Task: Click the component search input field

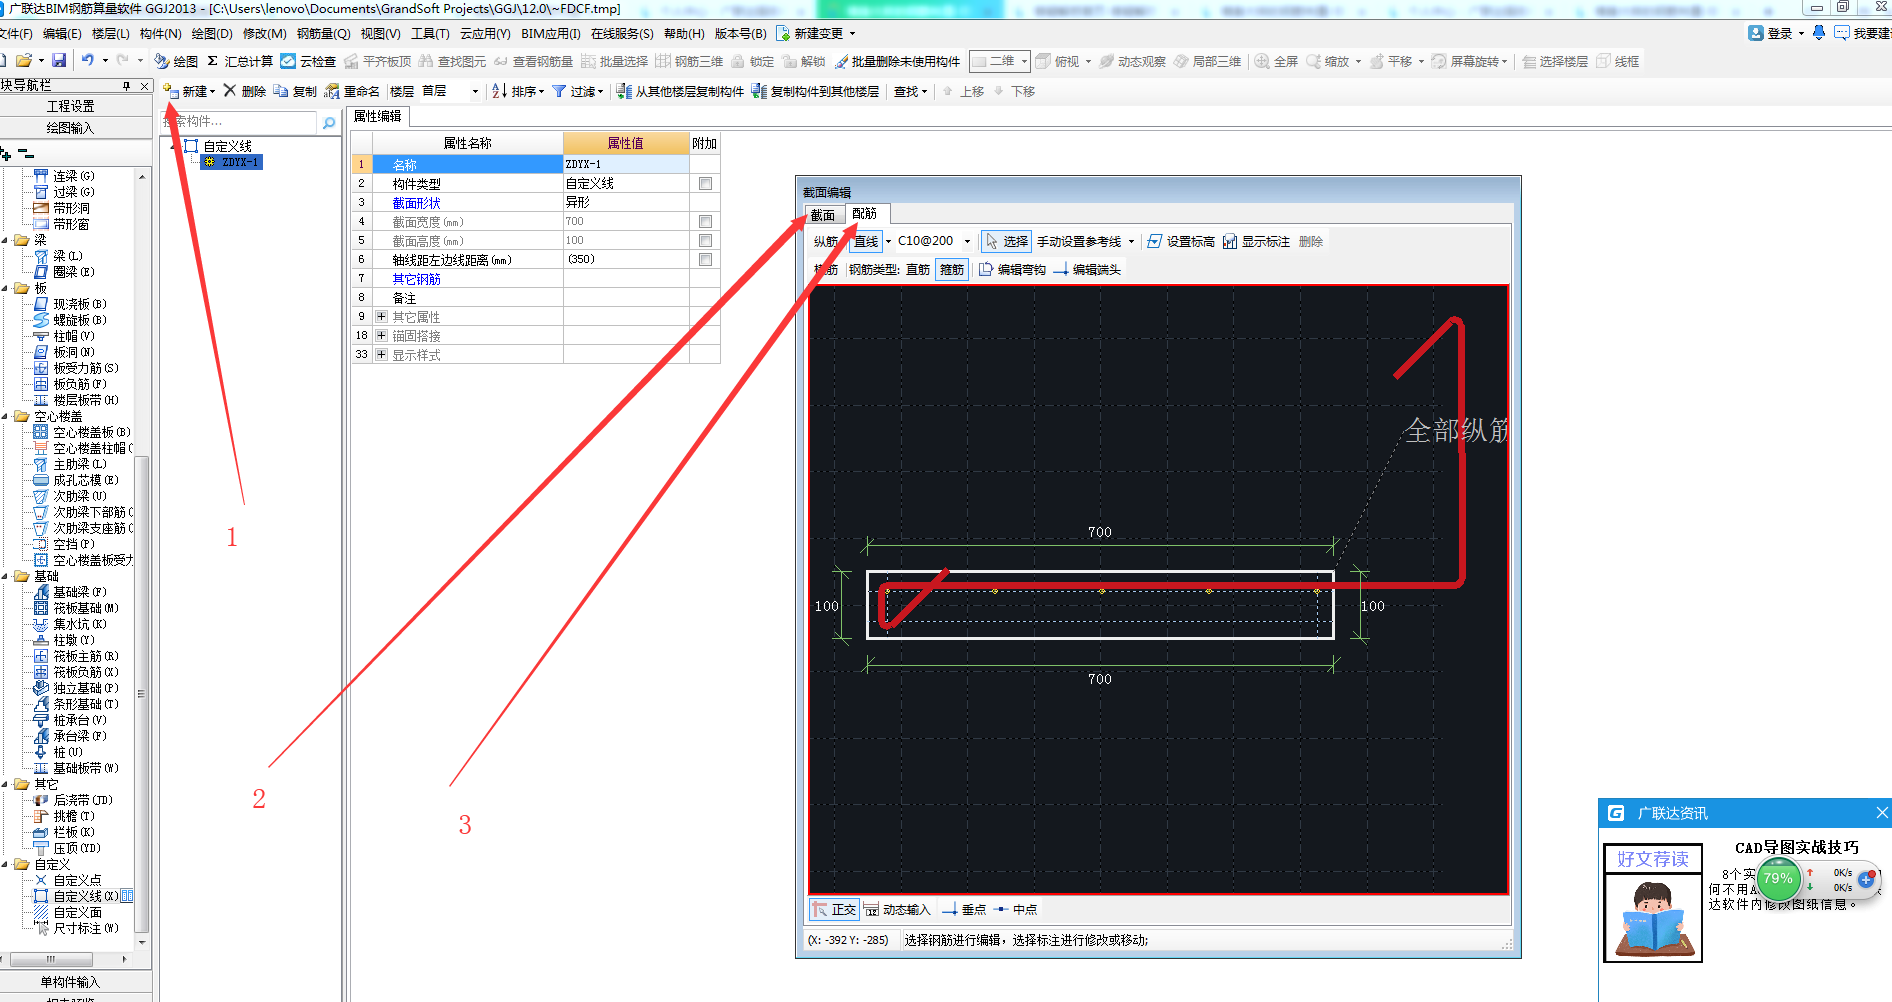Action: coord(240,122)
